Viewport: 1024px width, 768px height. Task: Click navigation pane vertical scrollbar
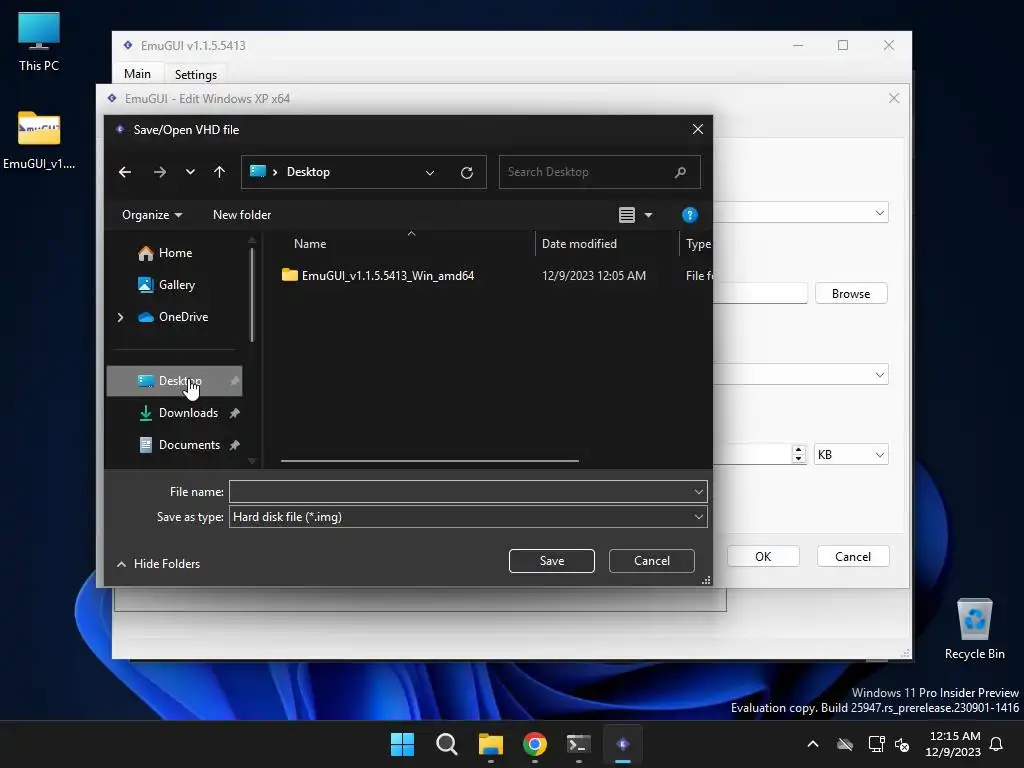click(x=252, y=294)
